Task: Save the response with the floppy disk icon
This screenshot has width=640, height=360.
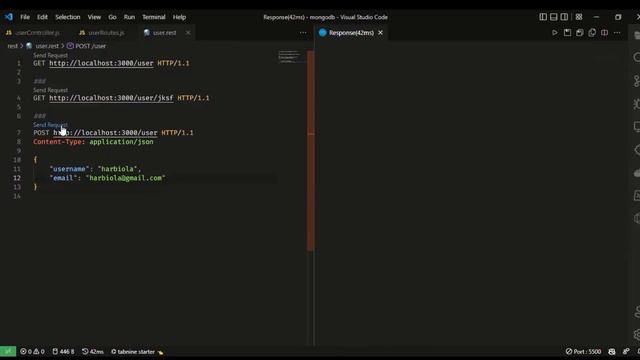Action: (567, 33)
